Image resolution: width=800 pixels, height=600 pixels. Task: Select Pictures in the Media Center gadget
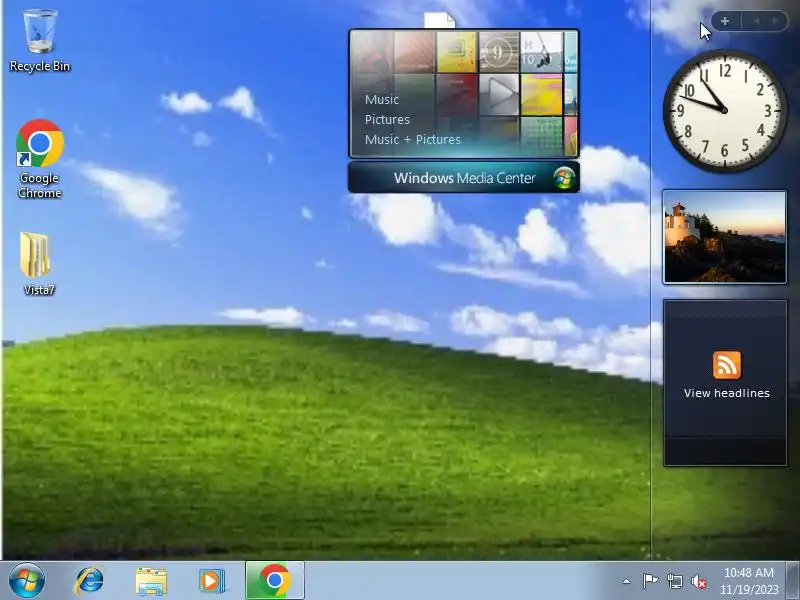(387, 119)
